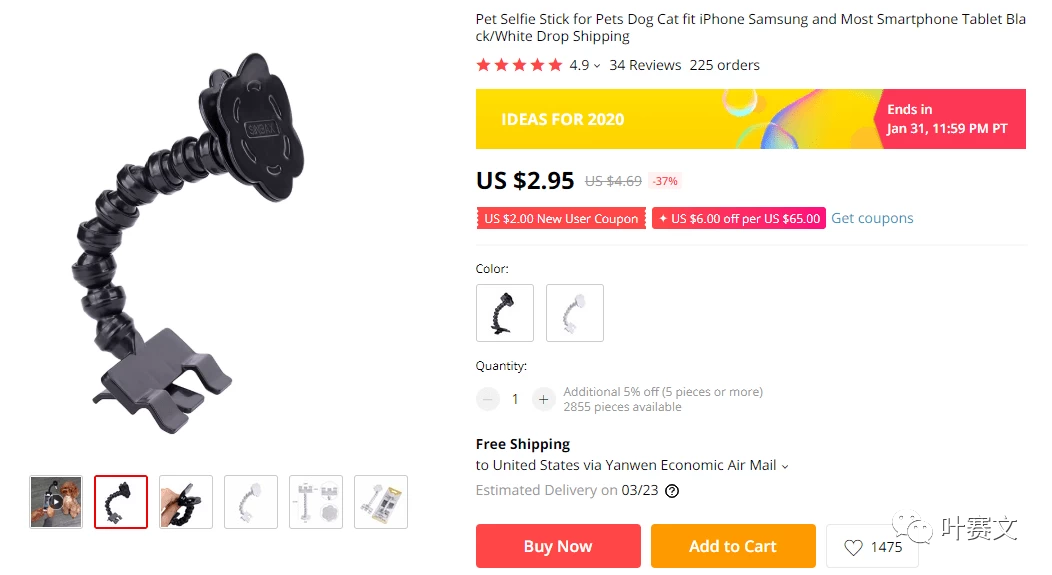Click the US $6.00 off coupon tag
The height and width of the screenshot is (575, 1052).
pyautogui.click(x=739, y=219)
